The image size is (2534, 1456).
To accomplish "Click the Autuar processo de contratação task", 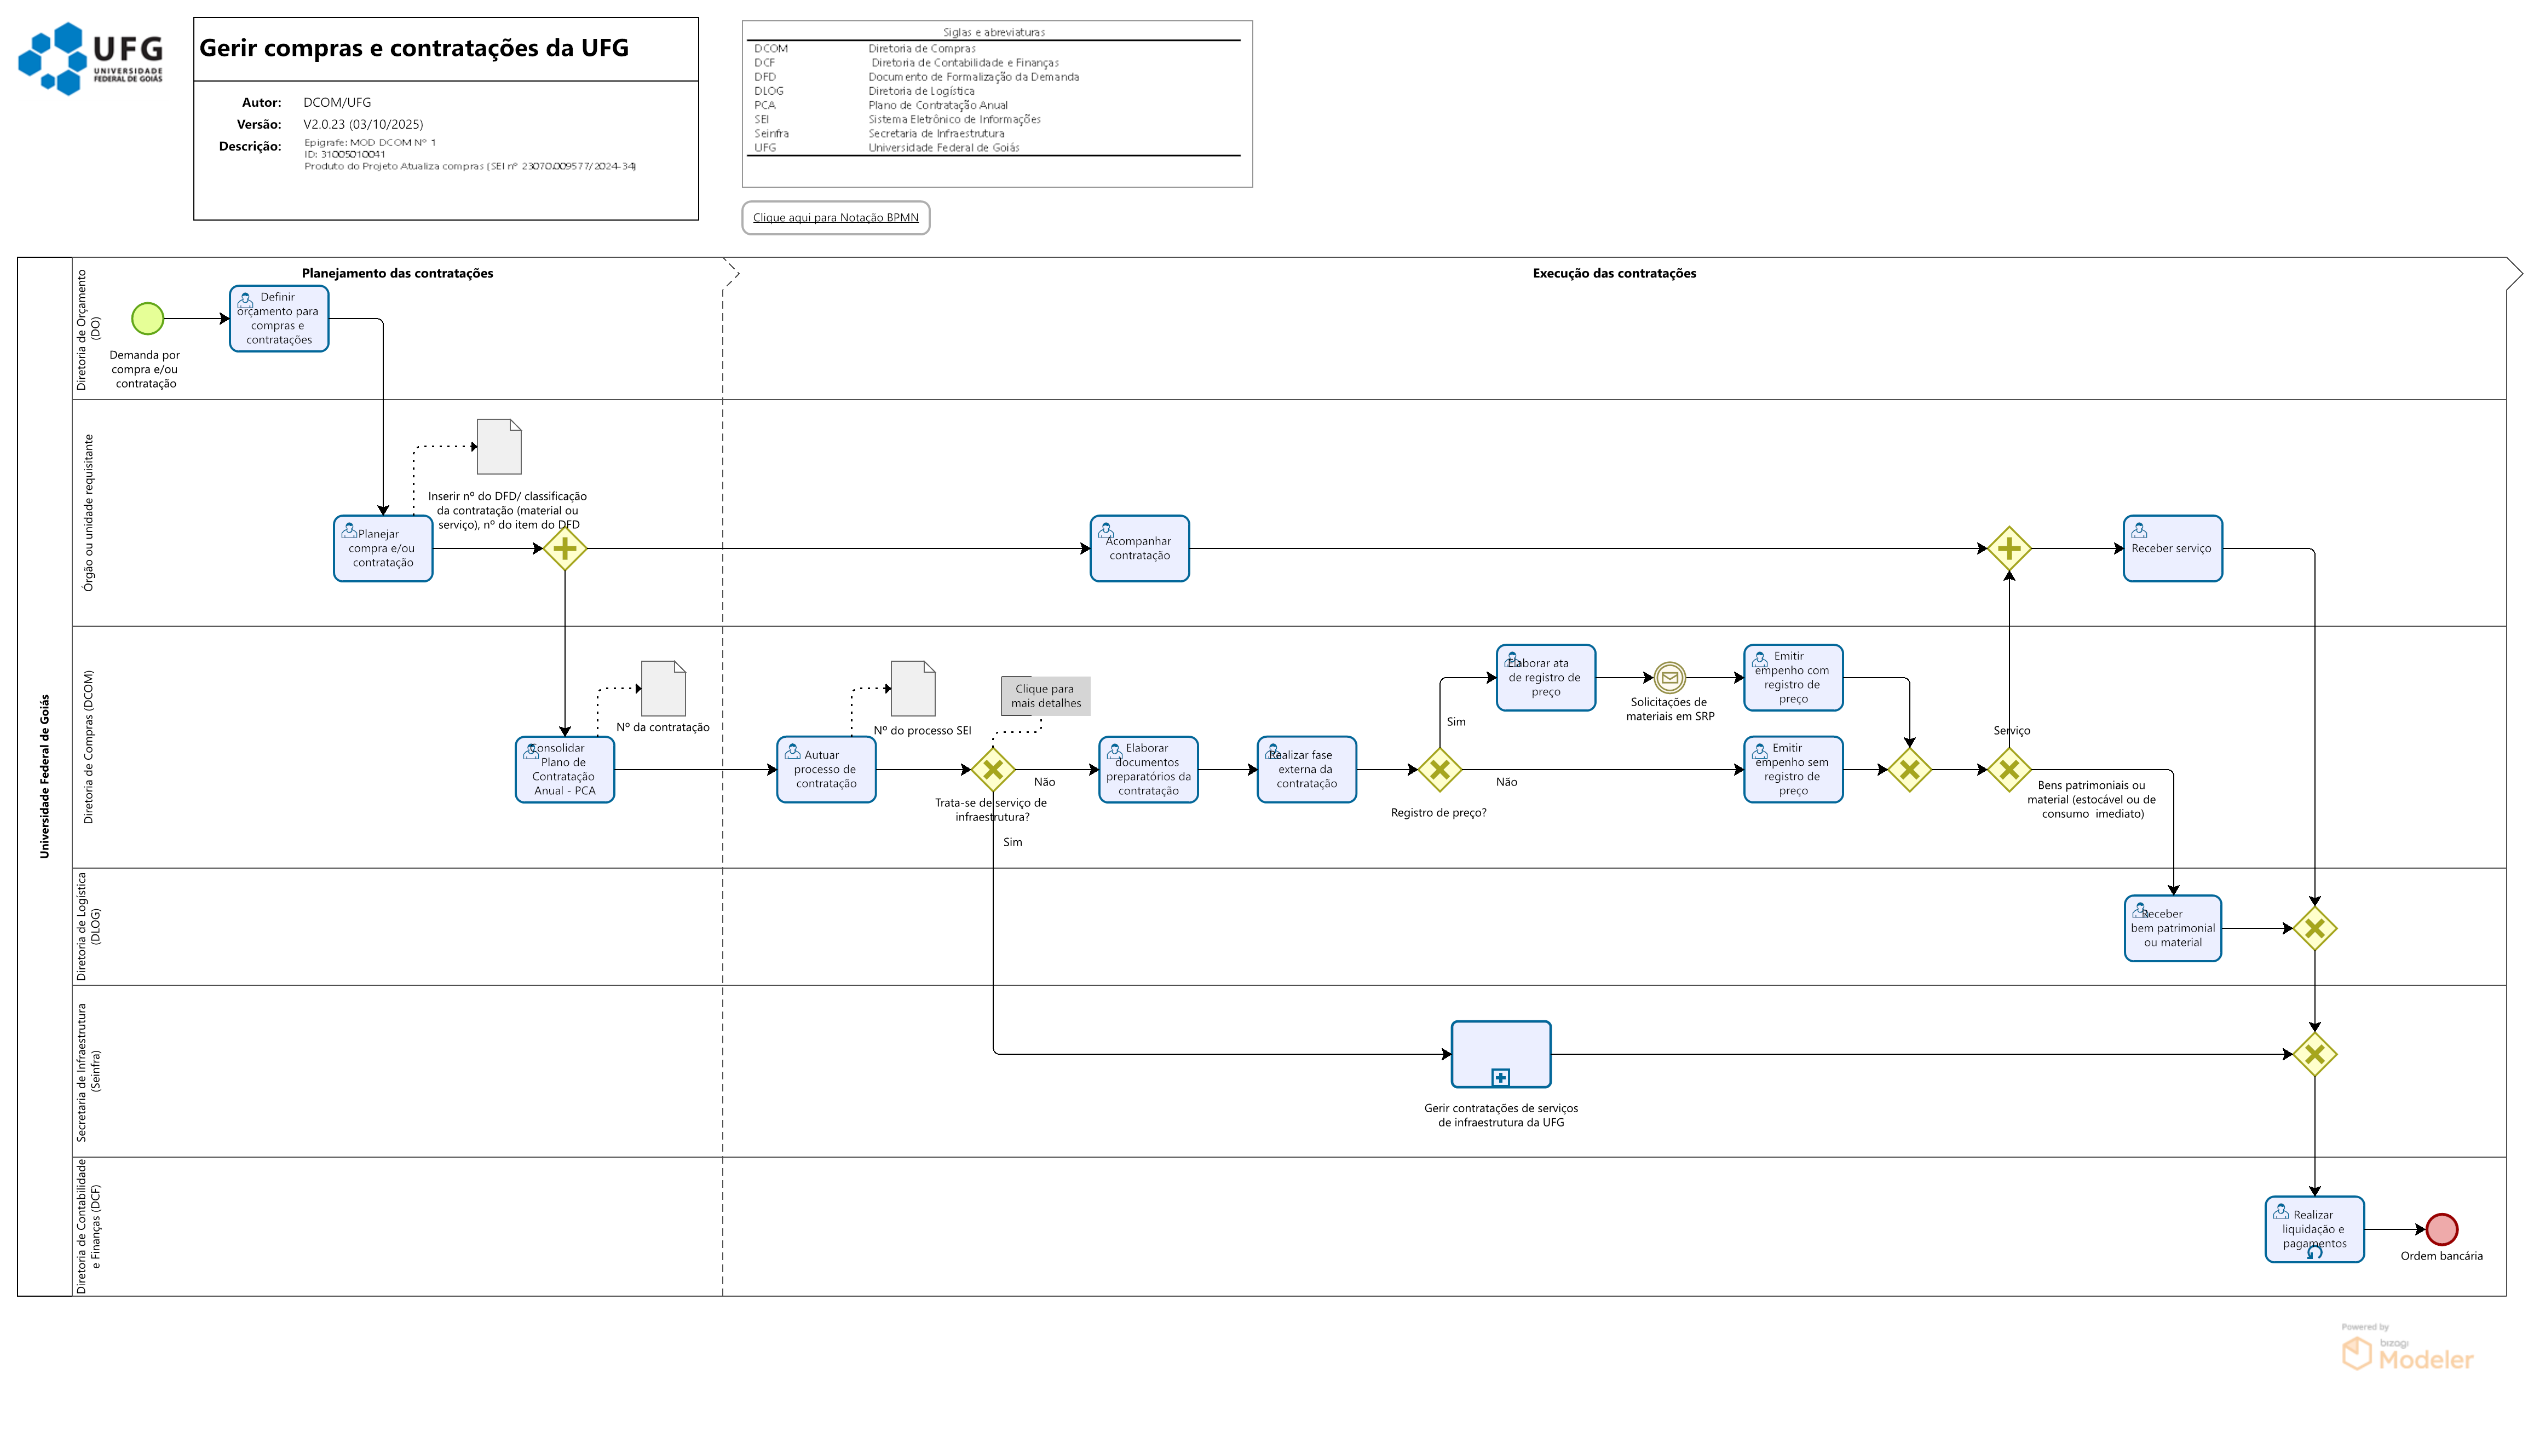I will [826, 770].
